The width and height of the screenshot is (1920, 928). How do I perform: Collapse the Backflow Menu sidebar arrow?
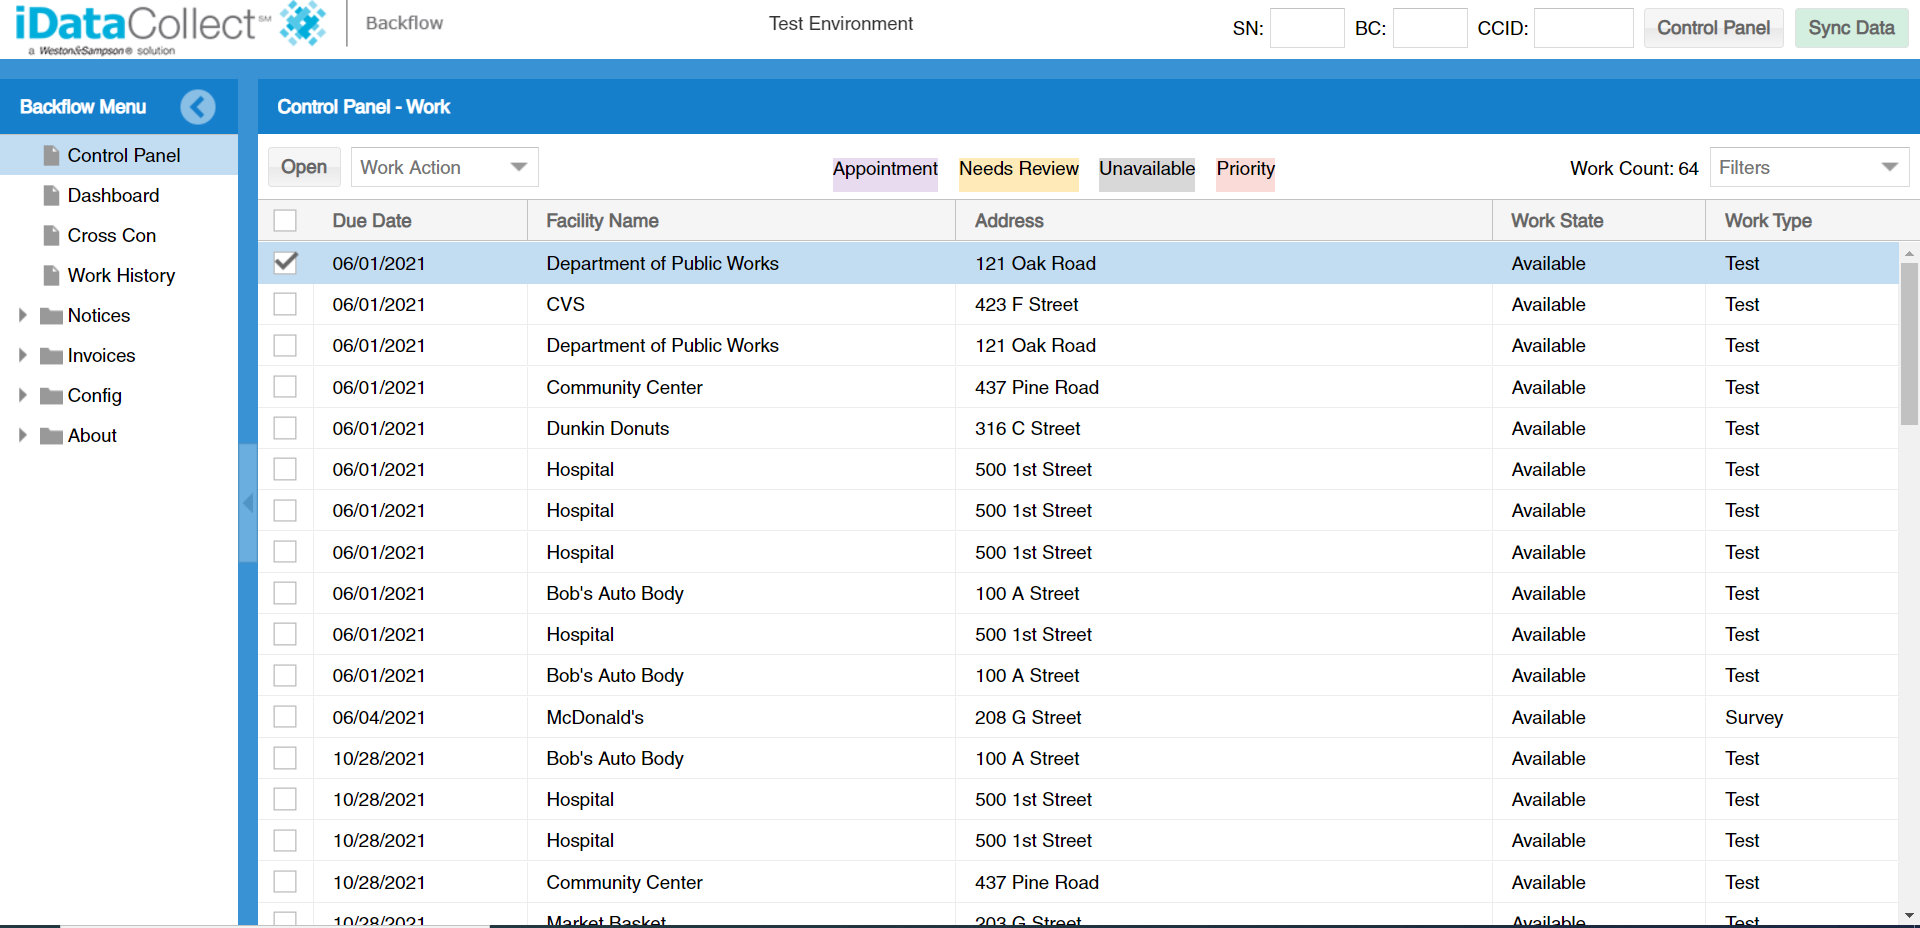coord(198,107)
